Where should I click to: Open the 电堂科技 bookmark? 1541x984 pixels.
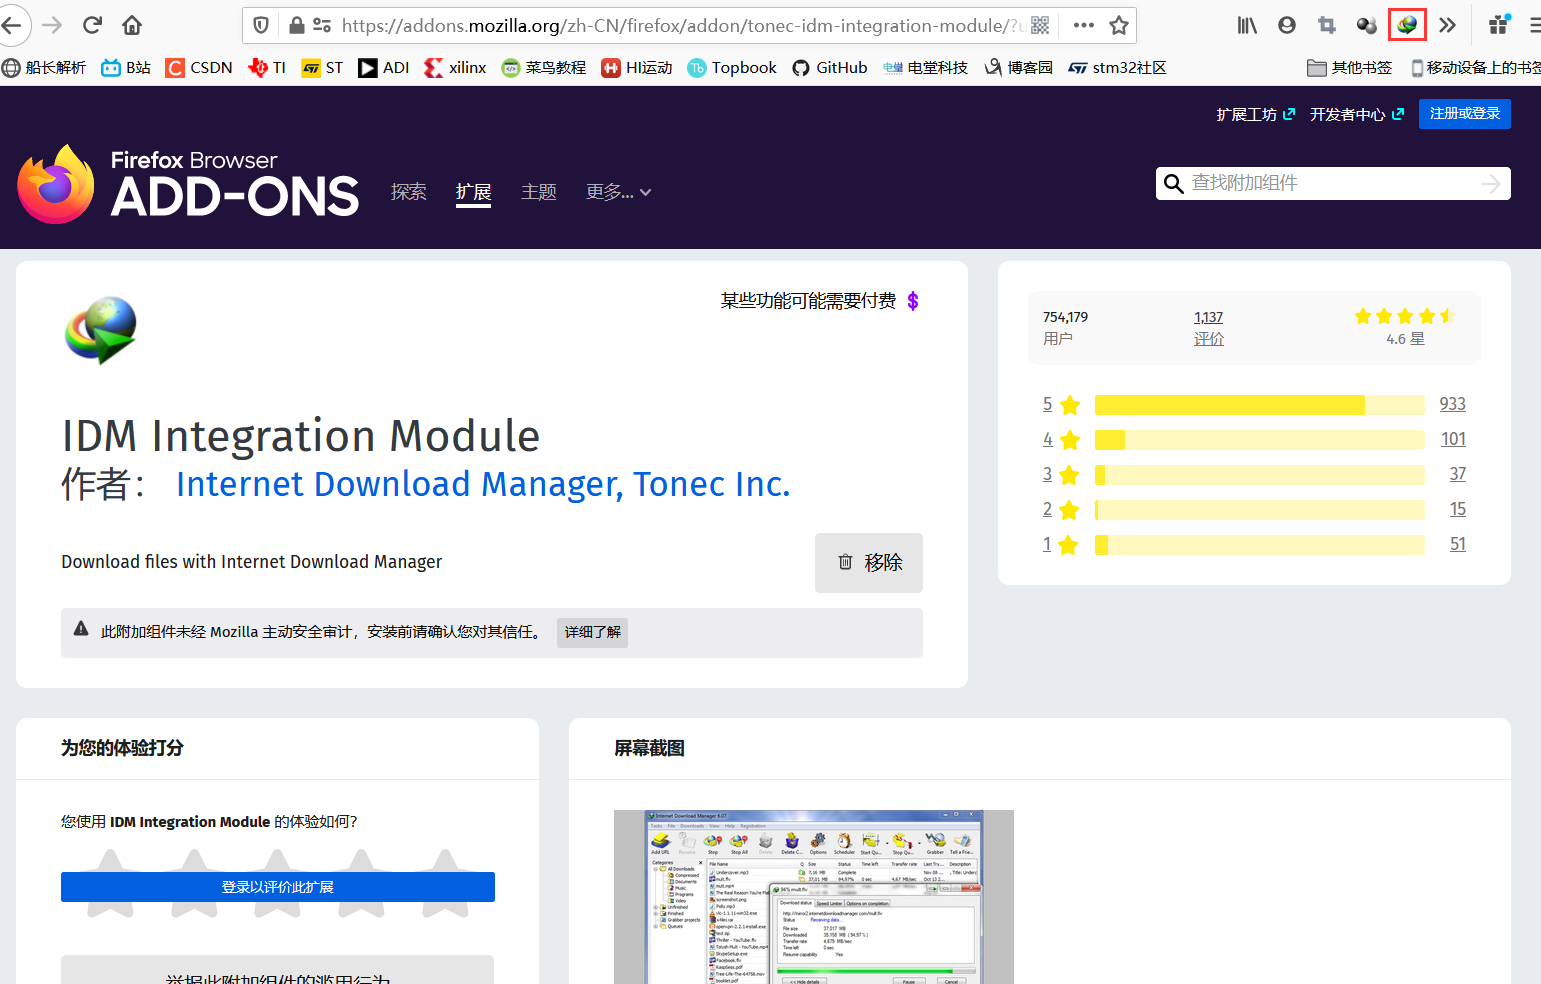coord(926,67)
